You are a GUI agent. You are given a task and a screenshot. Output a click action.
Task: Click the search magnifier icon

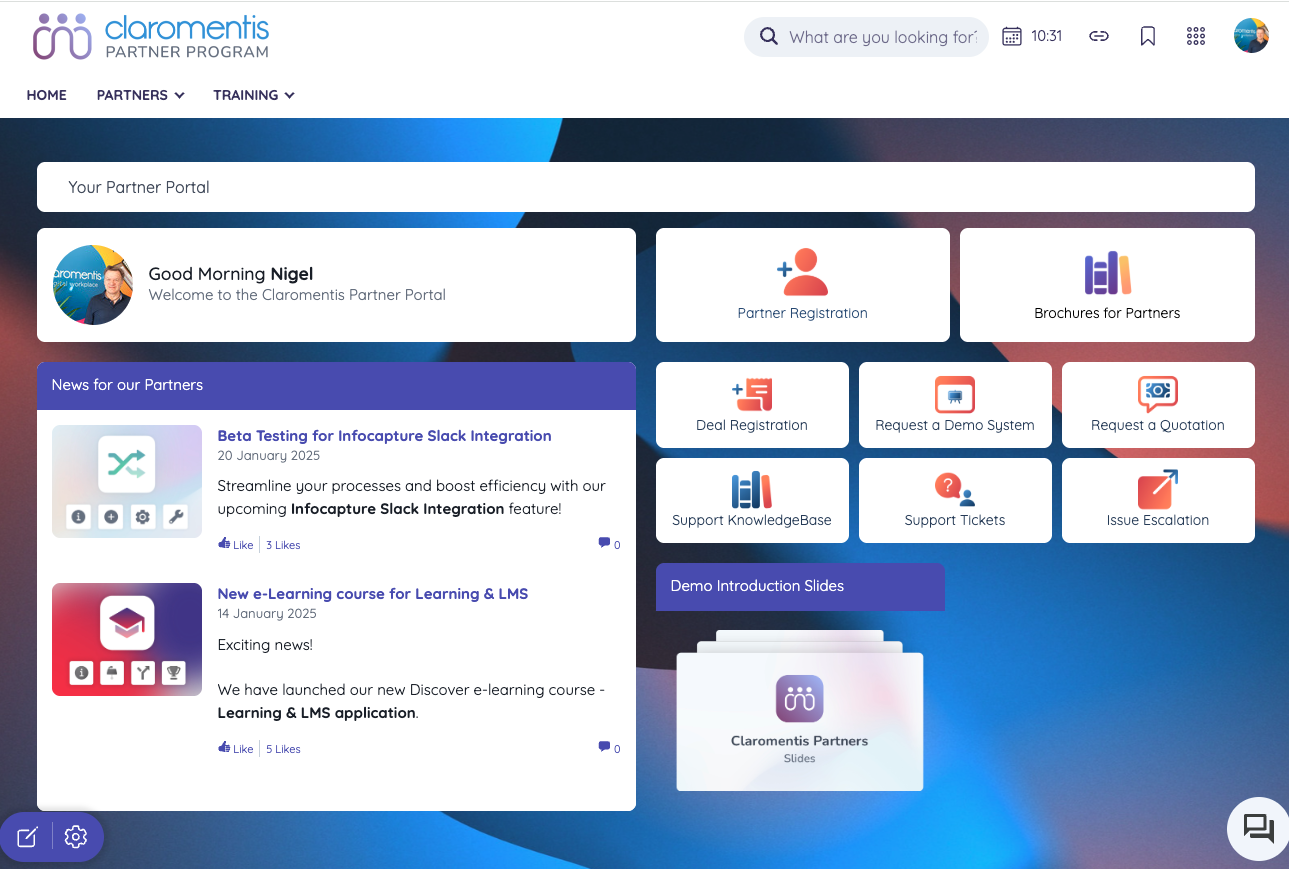(x=768, y=37)
